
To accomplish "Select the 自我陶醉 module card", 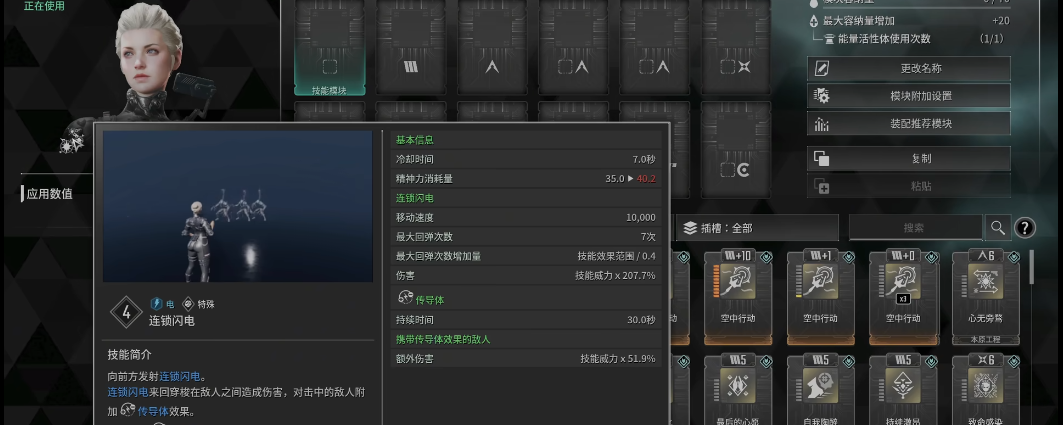I will pos(821,390).
